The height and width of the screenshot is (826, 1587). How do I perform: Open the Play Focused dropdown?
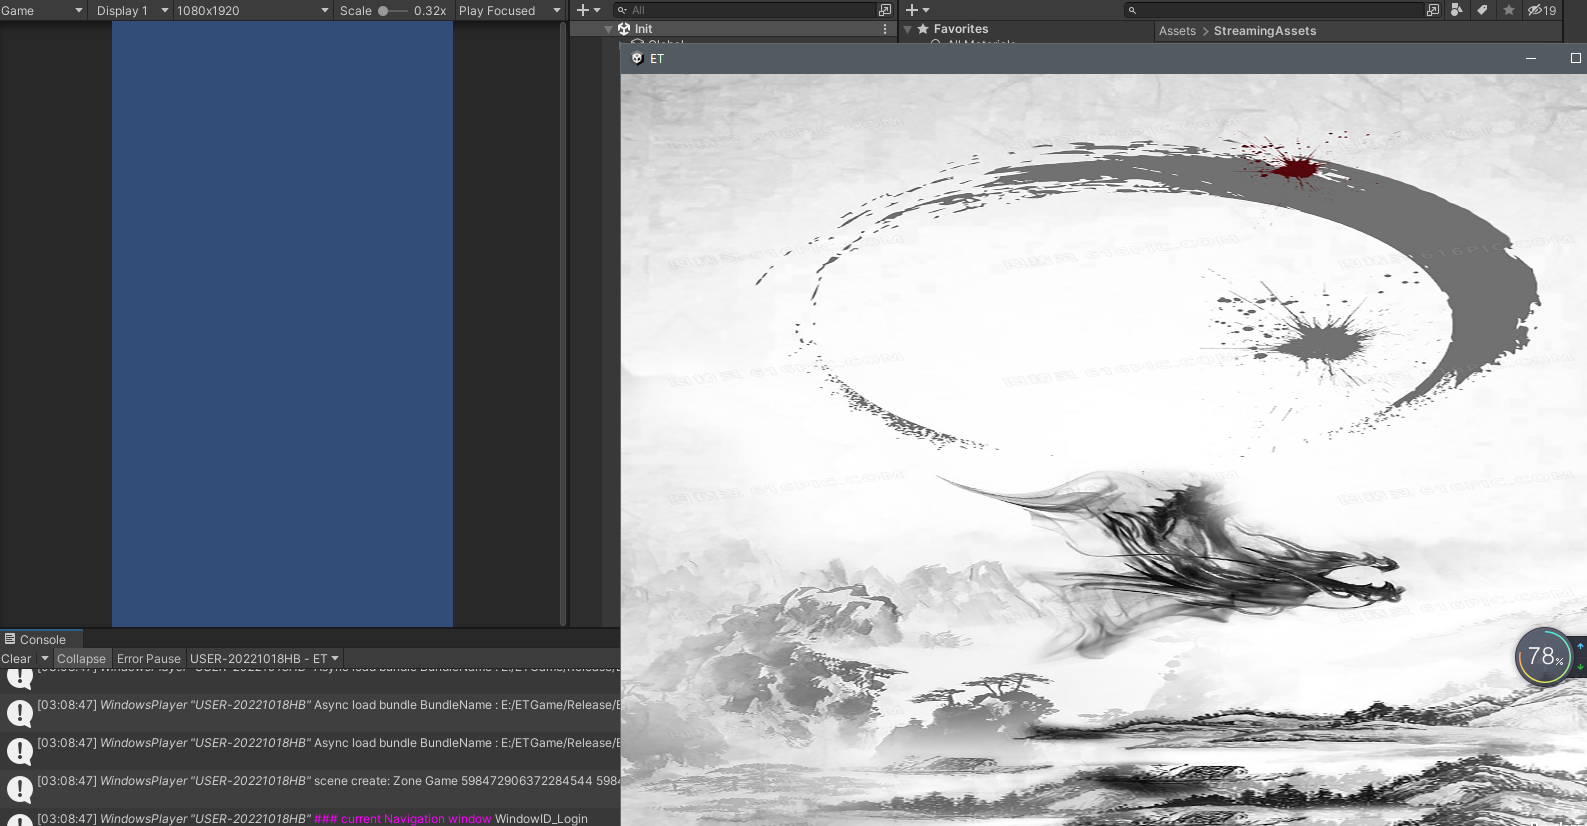510,10
